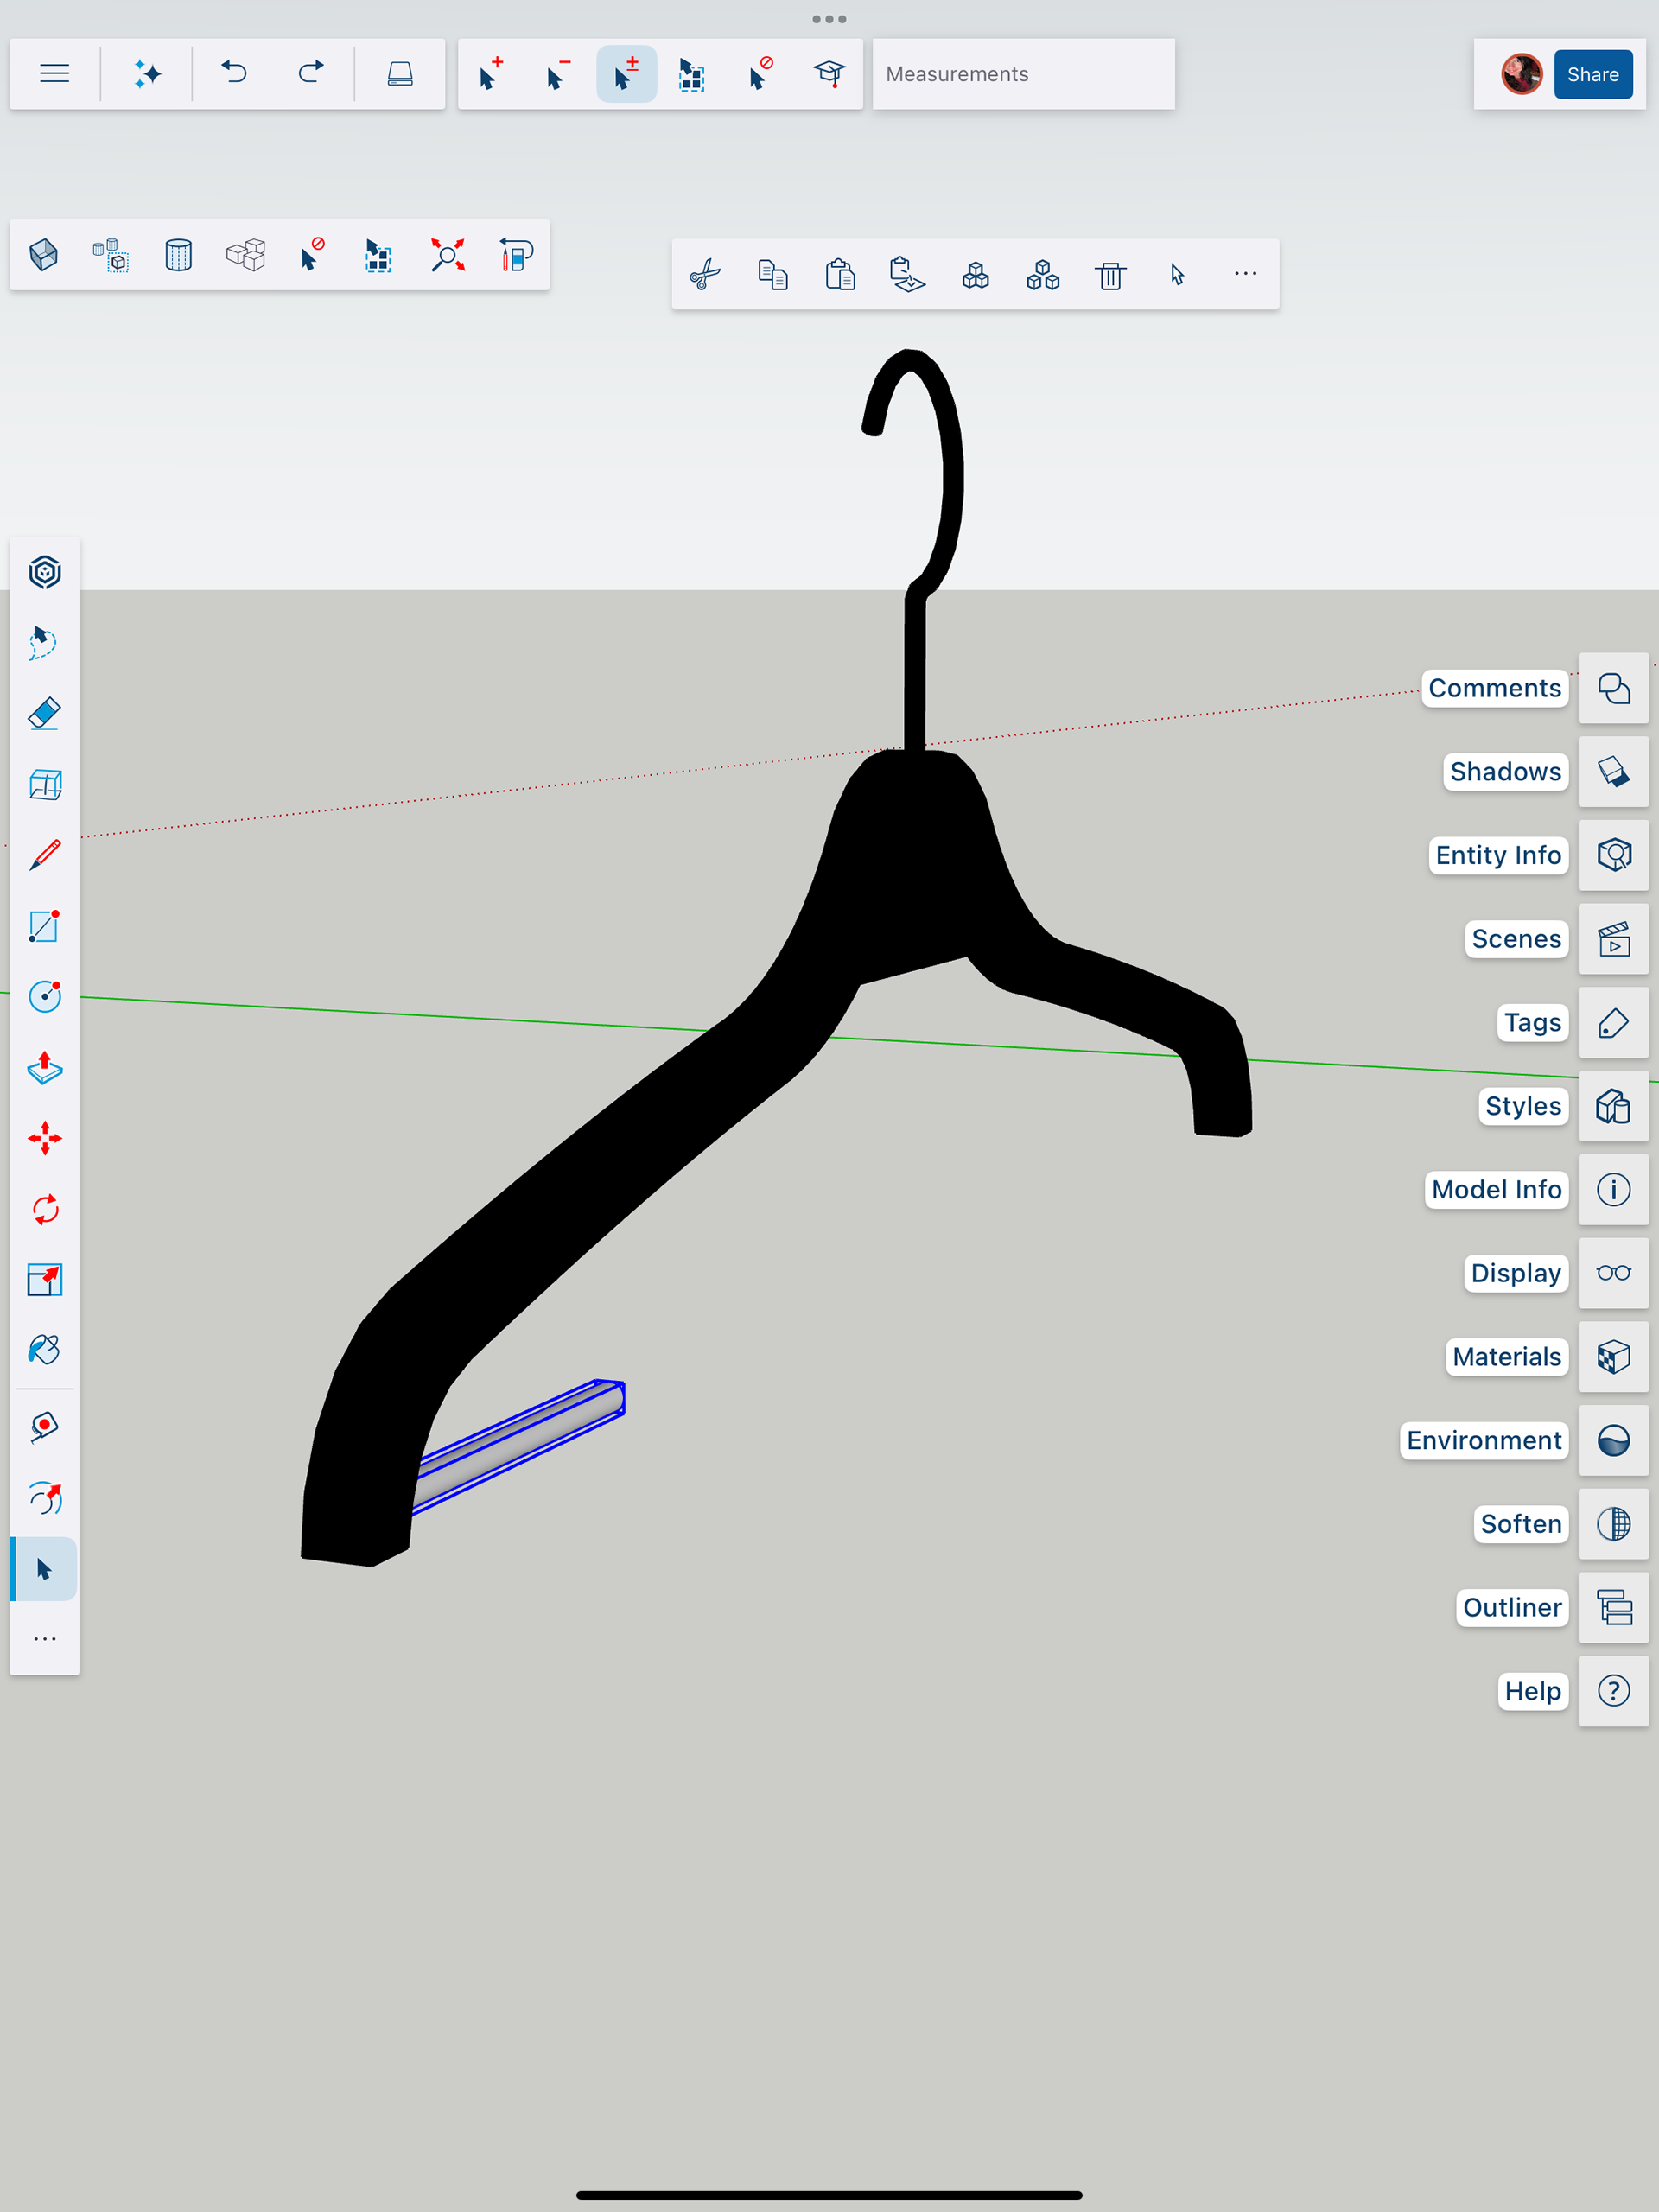The image size is (1659, 2212).
Task: Open the hamburger main menu
Action: [x=54, y=74]
